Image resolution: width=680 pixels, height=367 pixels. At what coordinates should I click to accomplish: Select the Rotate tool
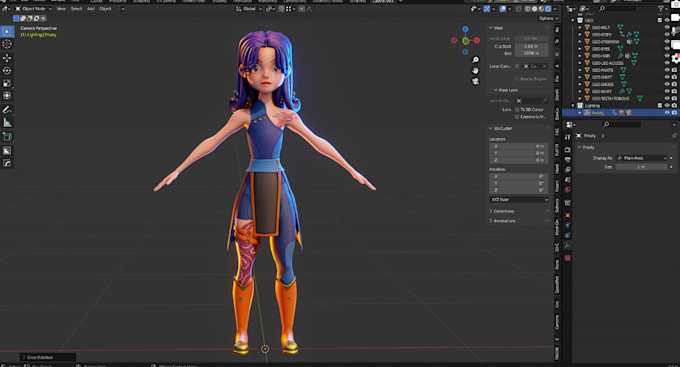pyautogui.click(x=7, y=70)
